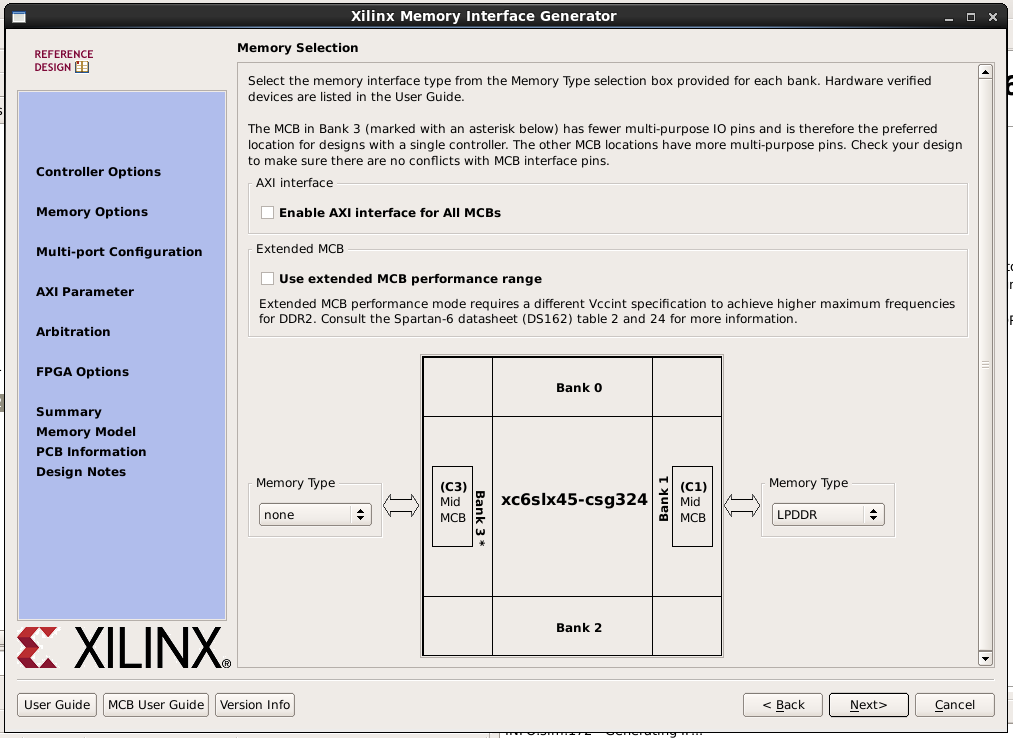This screenshot has width=1013, height=738.
Task: Click the C3 Mid MCB block
Action: click(452, 507)
